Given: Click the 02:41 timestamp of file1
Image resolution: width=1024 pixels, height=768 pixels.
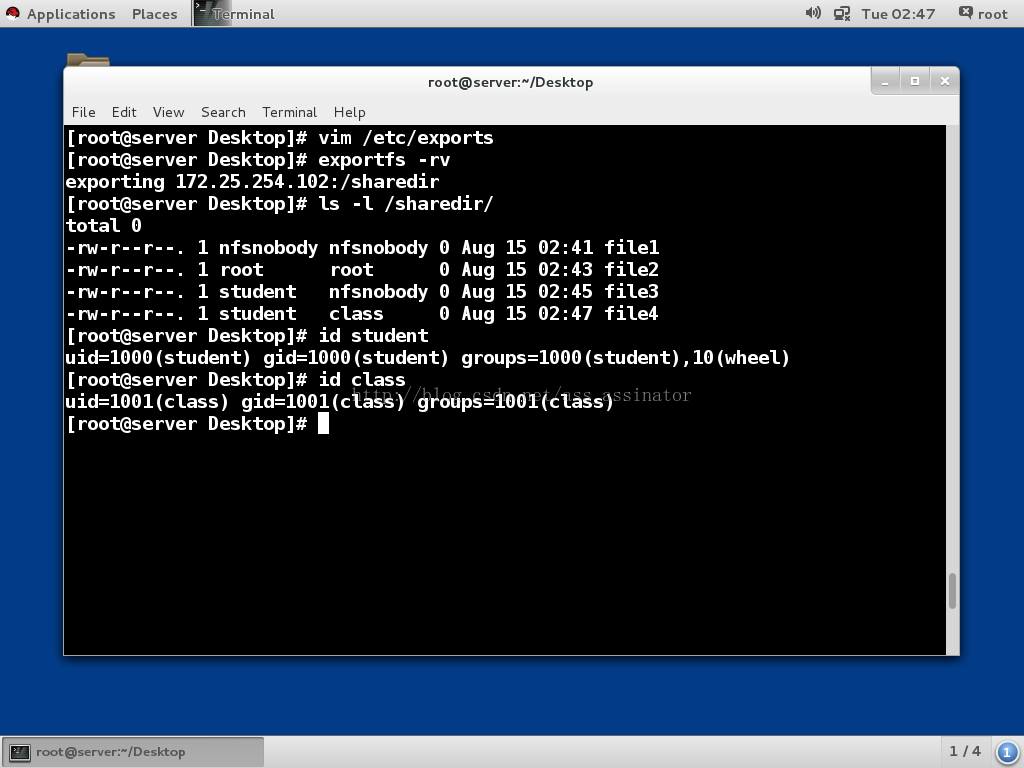Looking at the screenshot, I should coord(566,248).
